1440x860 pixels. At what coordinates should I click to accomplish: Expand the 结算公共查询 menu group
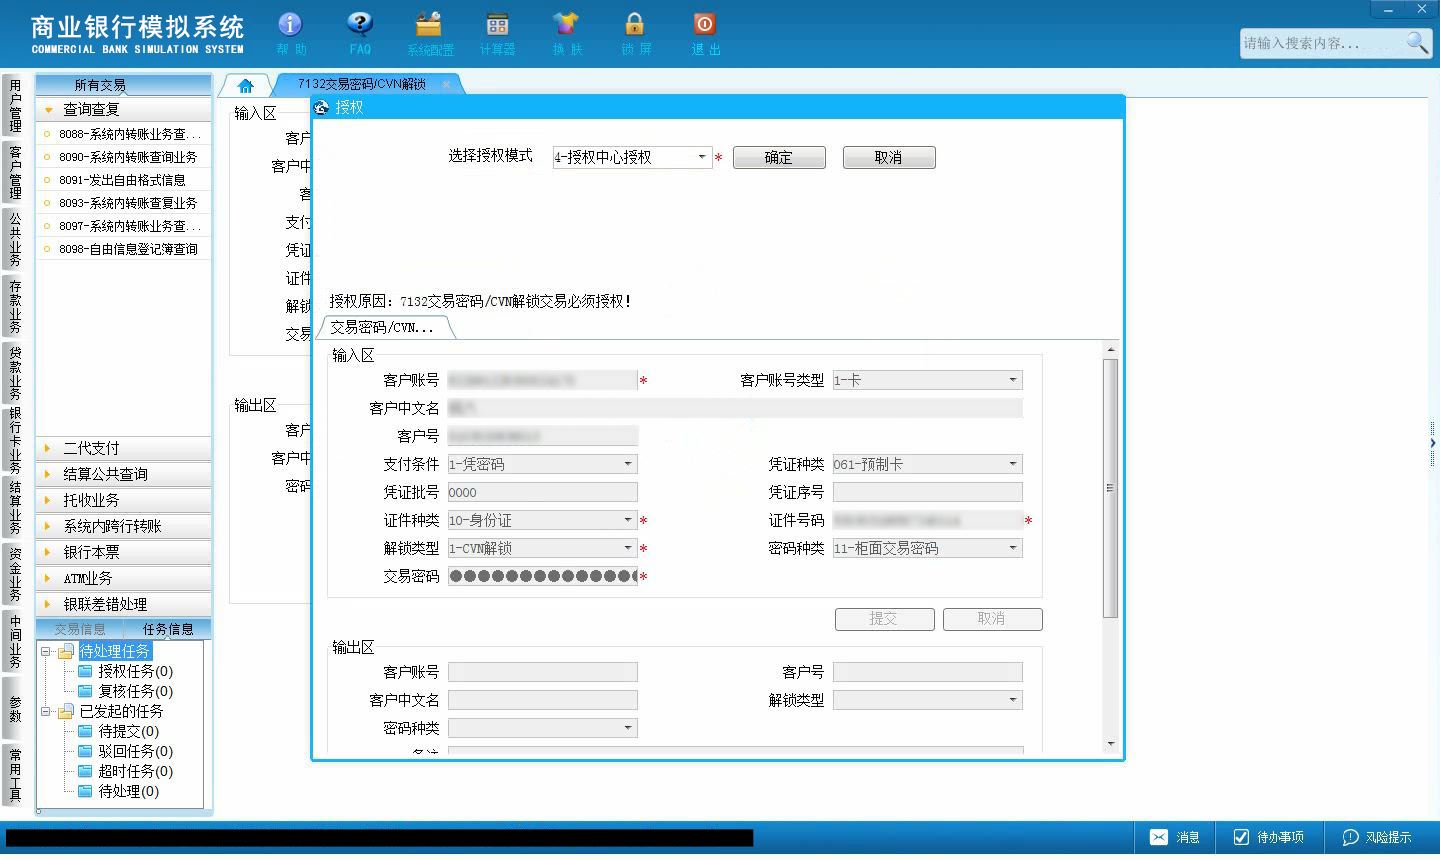(x=124, y=474)
